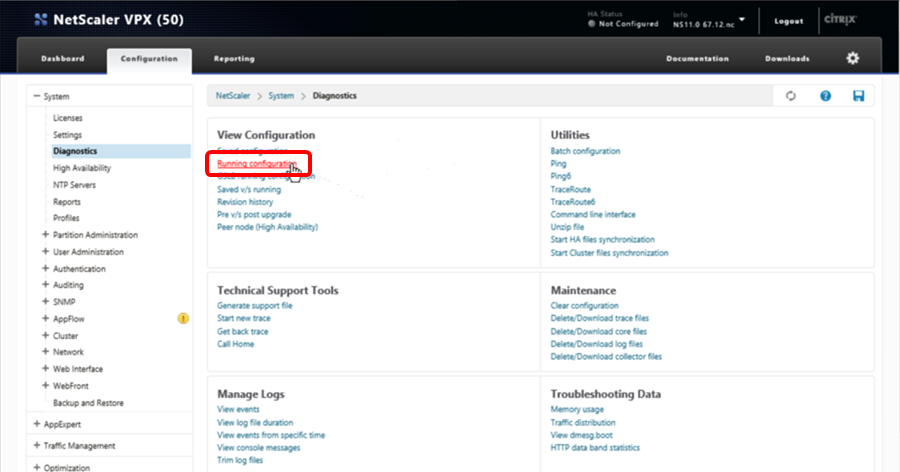Collapse the System tree node
Image resolution: width=900 pixels, height=472 pixels.
[x=37, y=96]
